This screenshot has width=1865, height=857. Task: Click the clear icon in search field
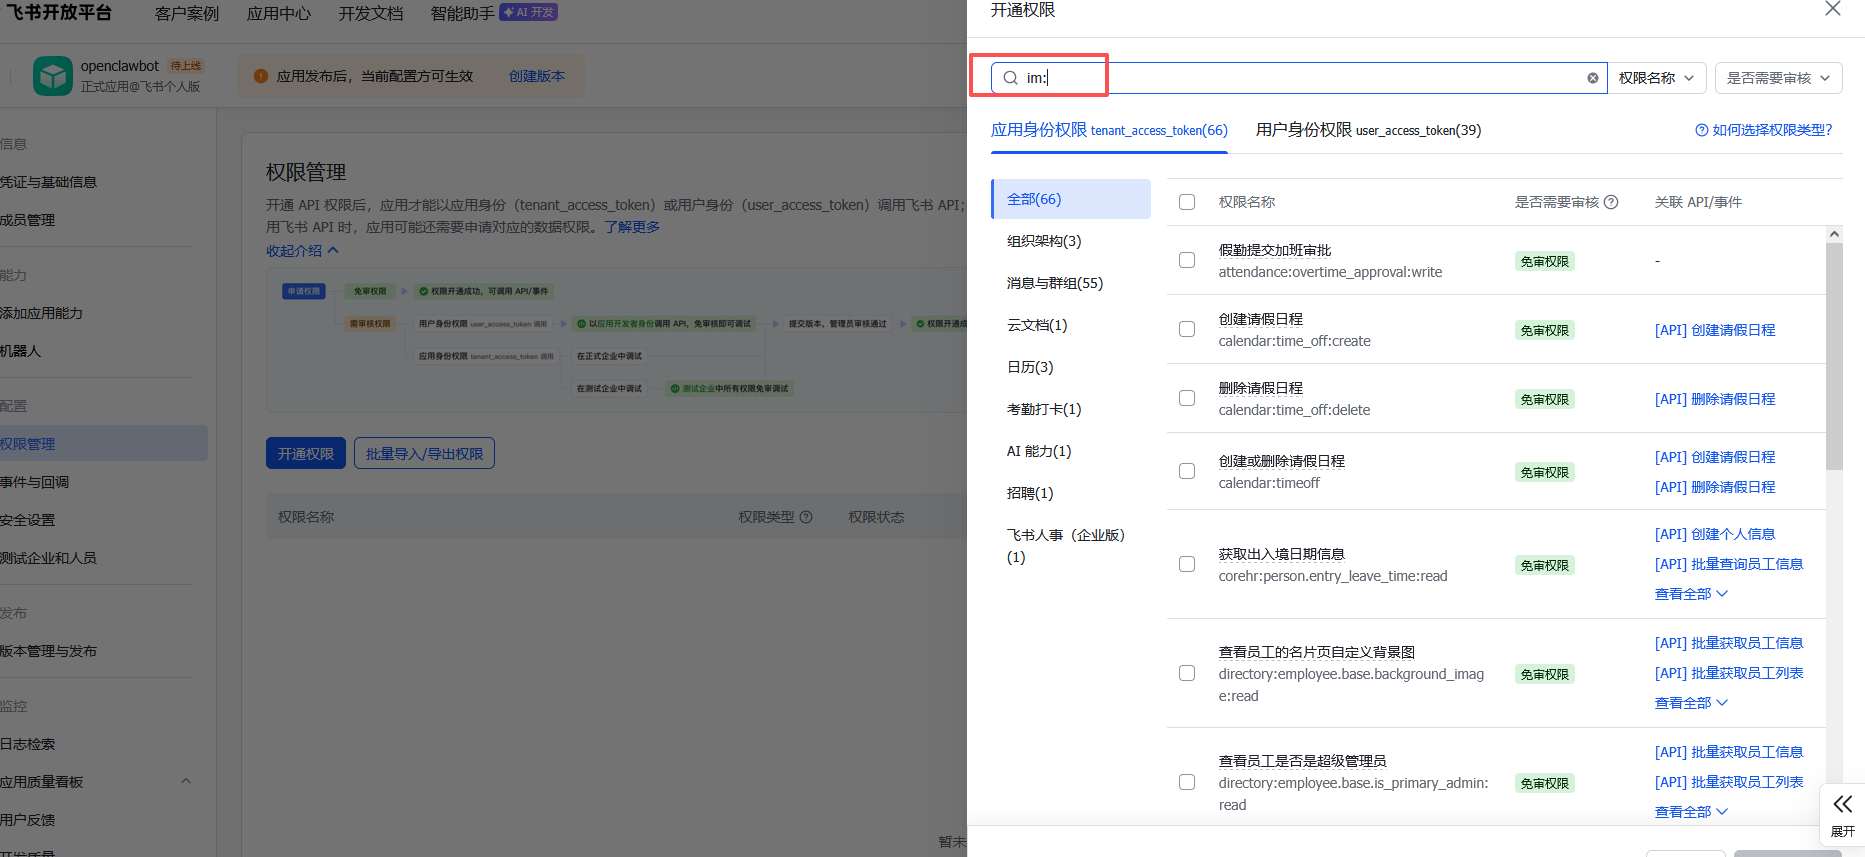pos(1592,78)
